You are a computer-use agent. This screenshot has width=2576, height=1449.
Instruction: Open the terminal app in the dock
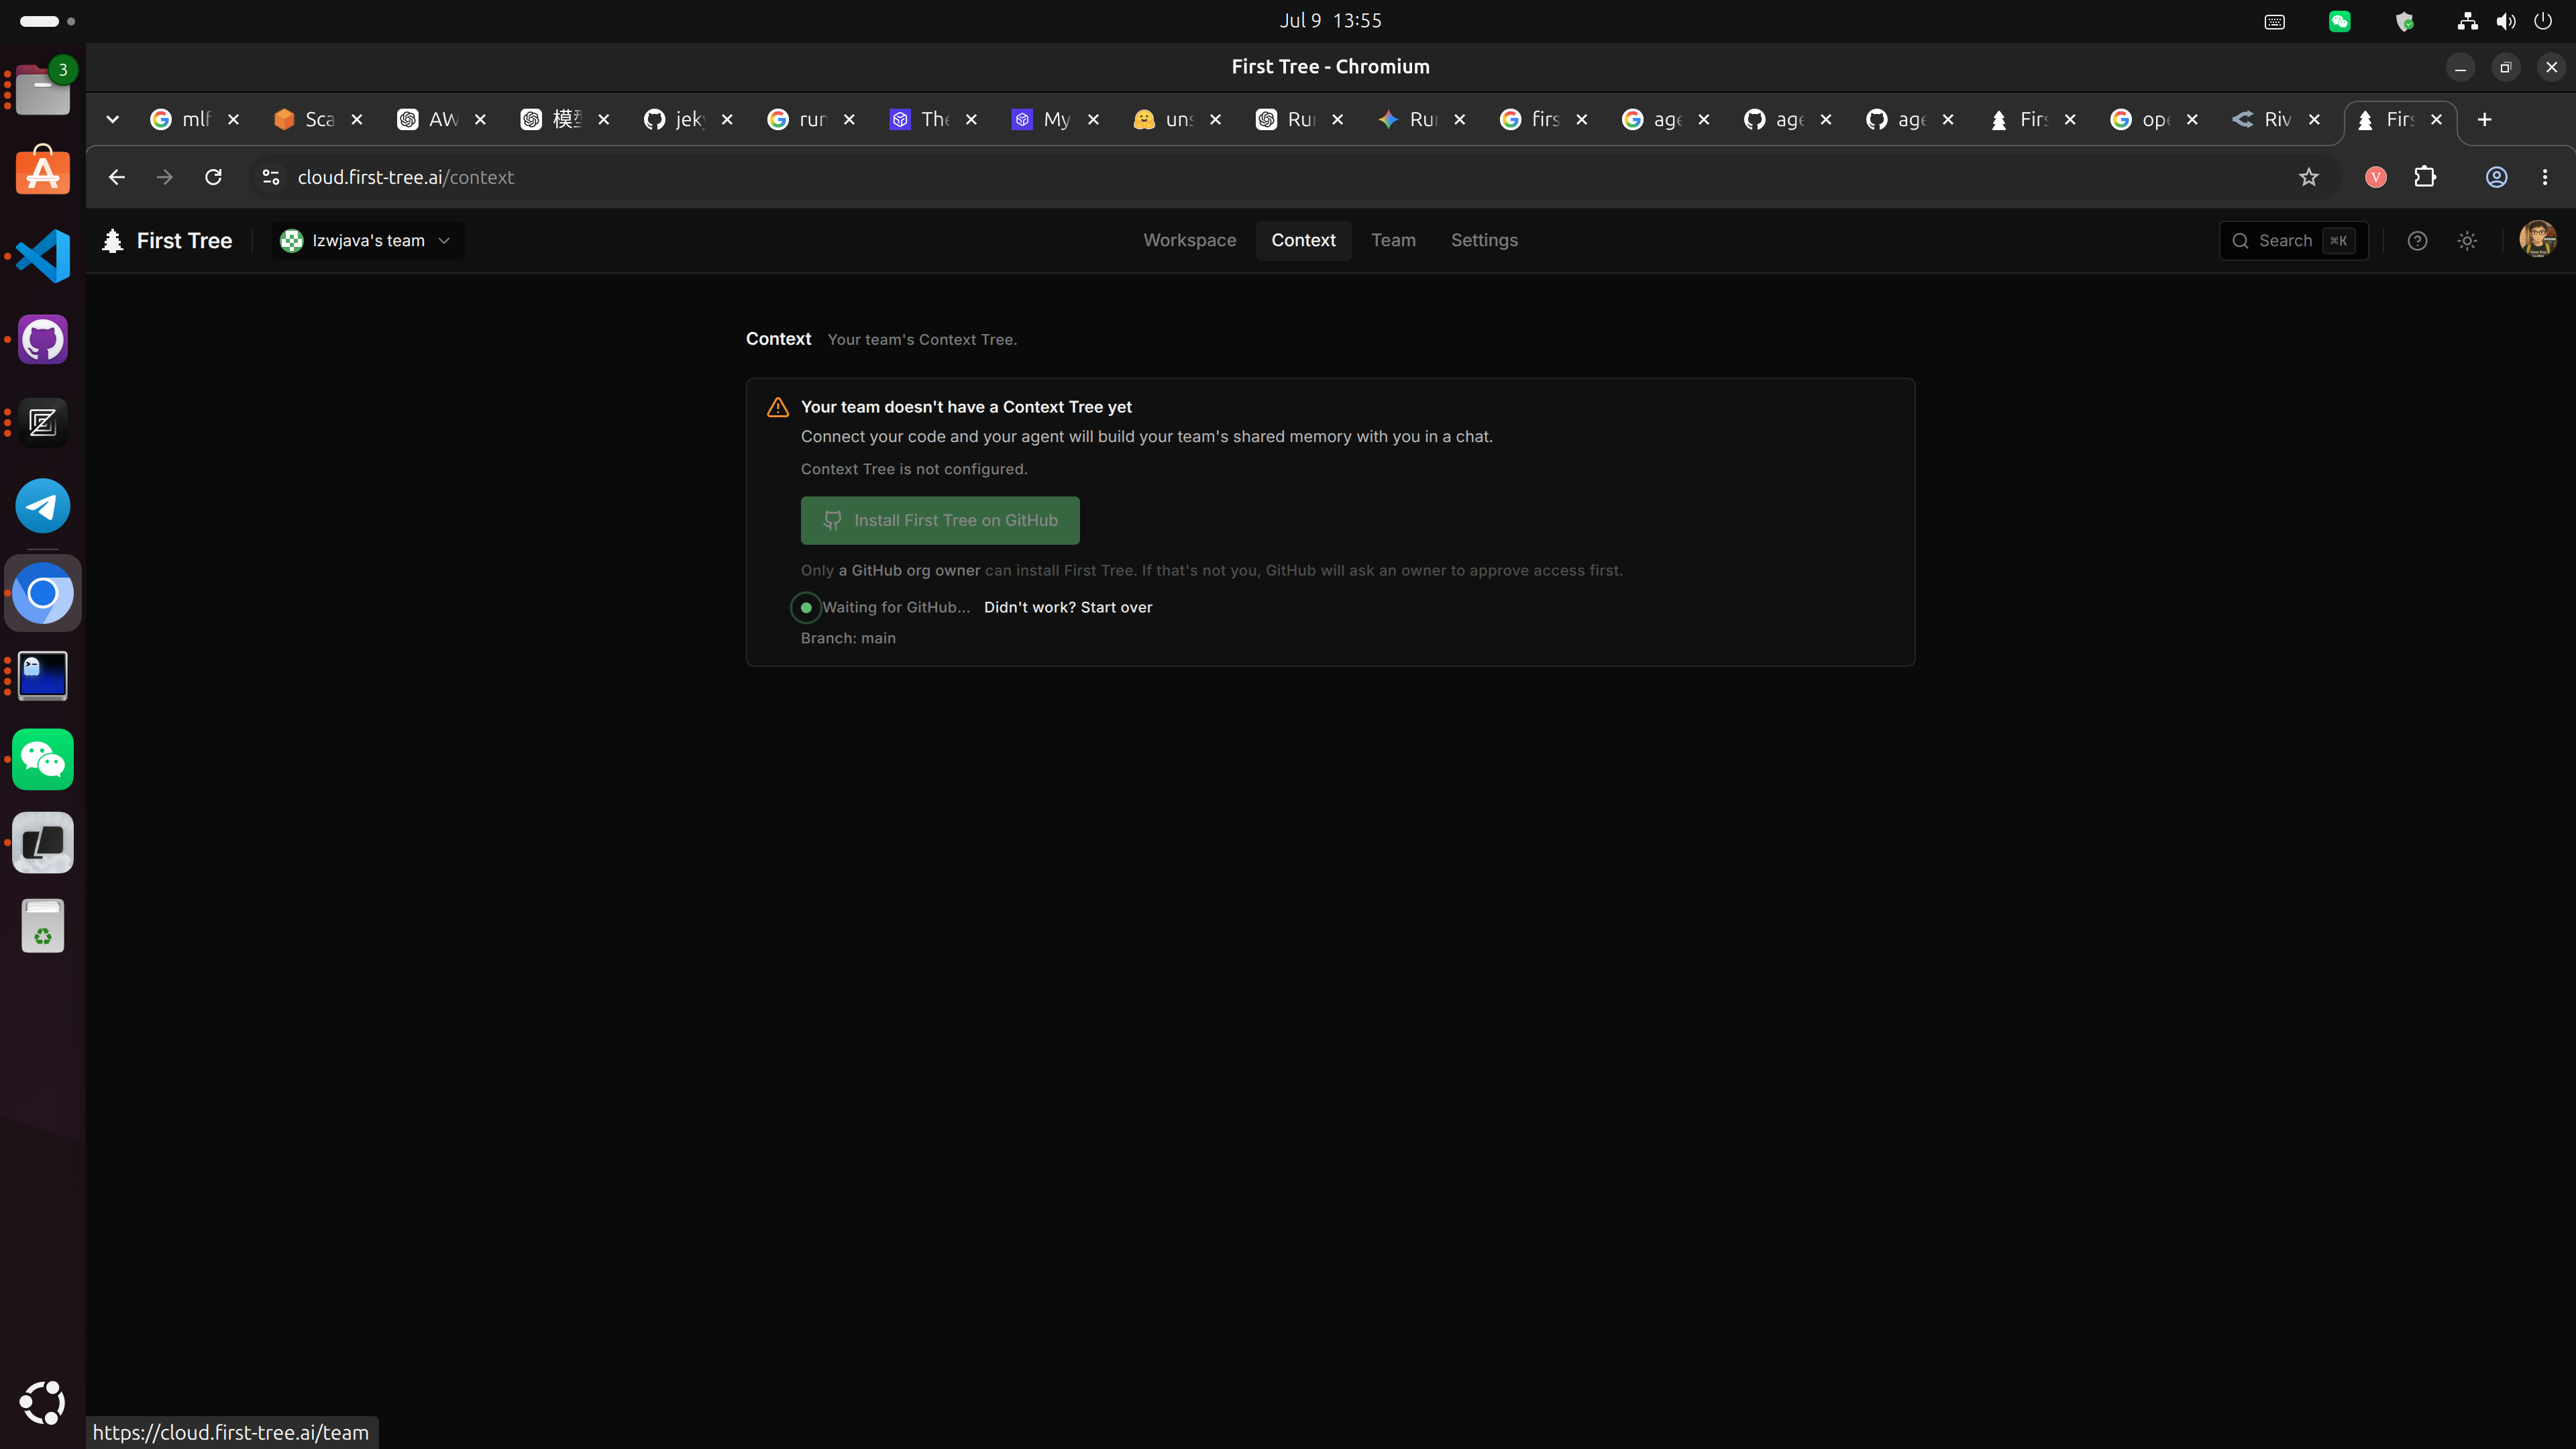(x=43, y=676)
